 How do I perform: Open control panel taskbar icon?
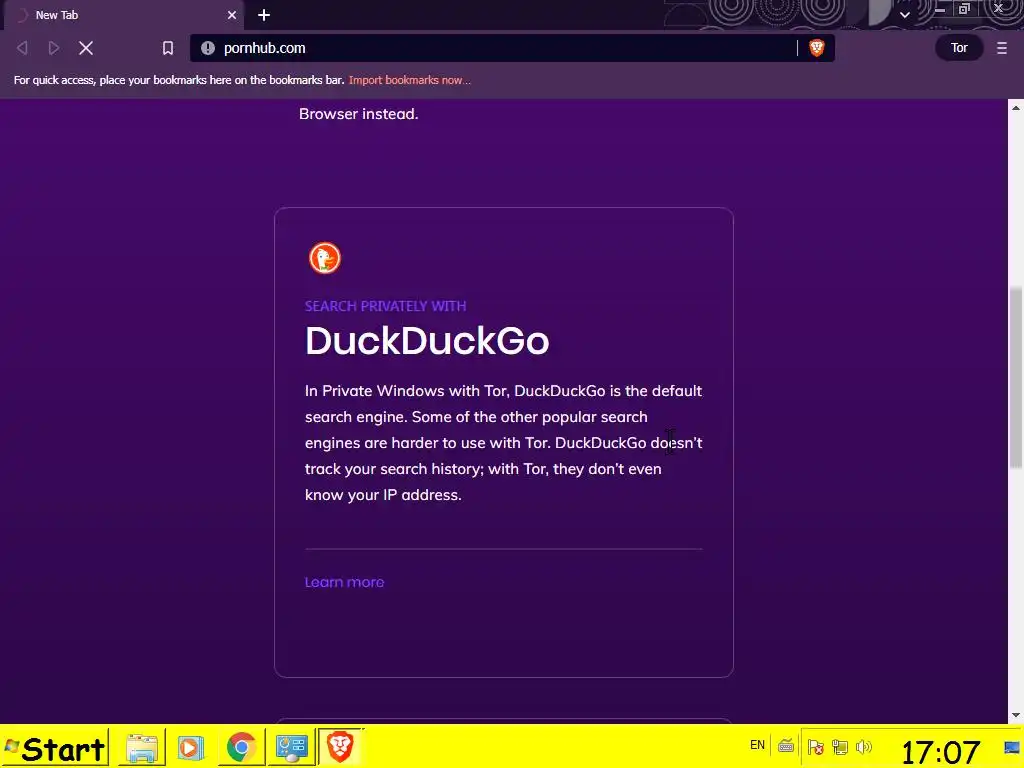pos(291,748)
